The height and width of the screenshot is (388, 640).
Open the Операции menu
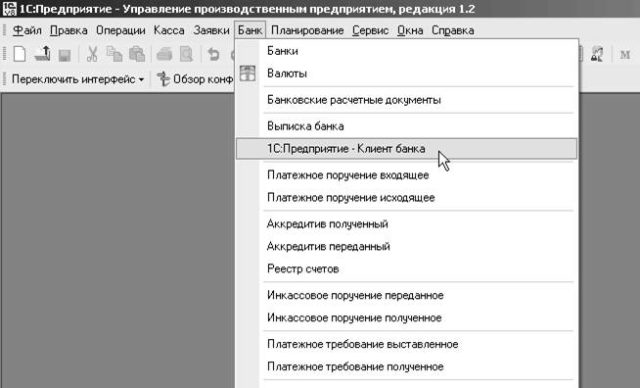(x=120, y=31)
